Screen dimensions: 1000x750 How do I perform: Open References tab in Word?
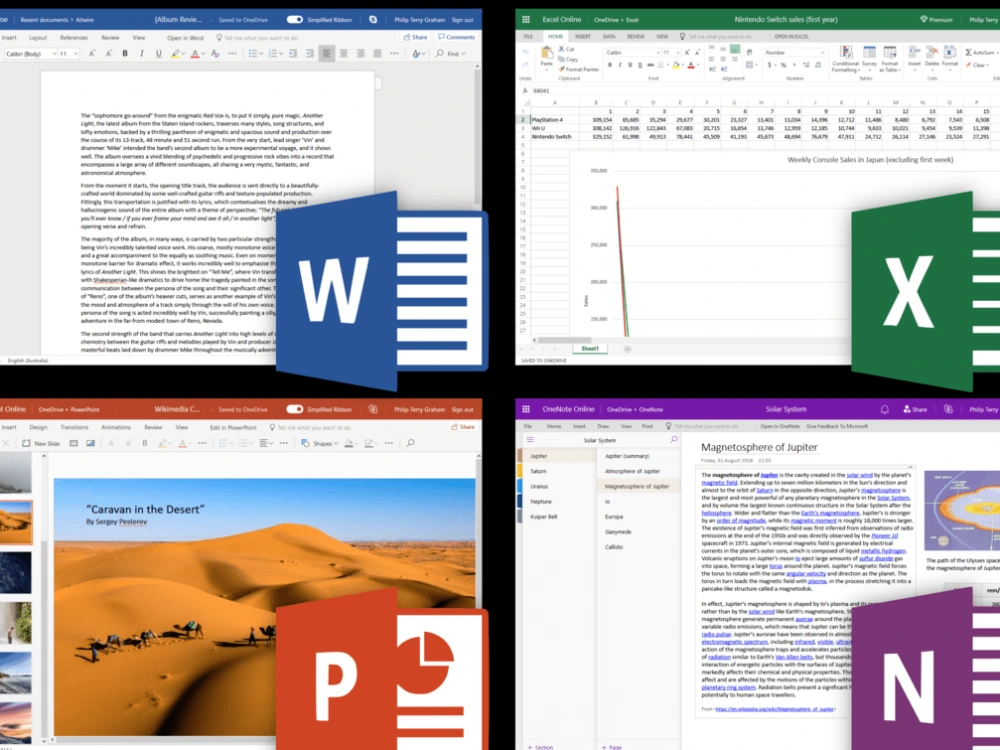tap(74, 38)
